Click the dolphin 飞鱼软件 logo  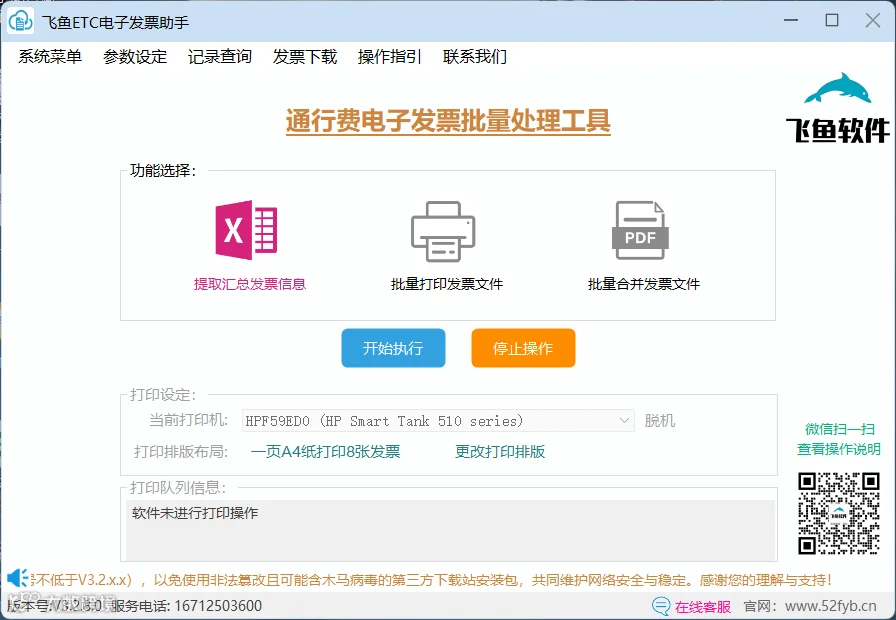click(838, 107)
